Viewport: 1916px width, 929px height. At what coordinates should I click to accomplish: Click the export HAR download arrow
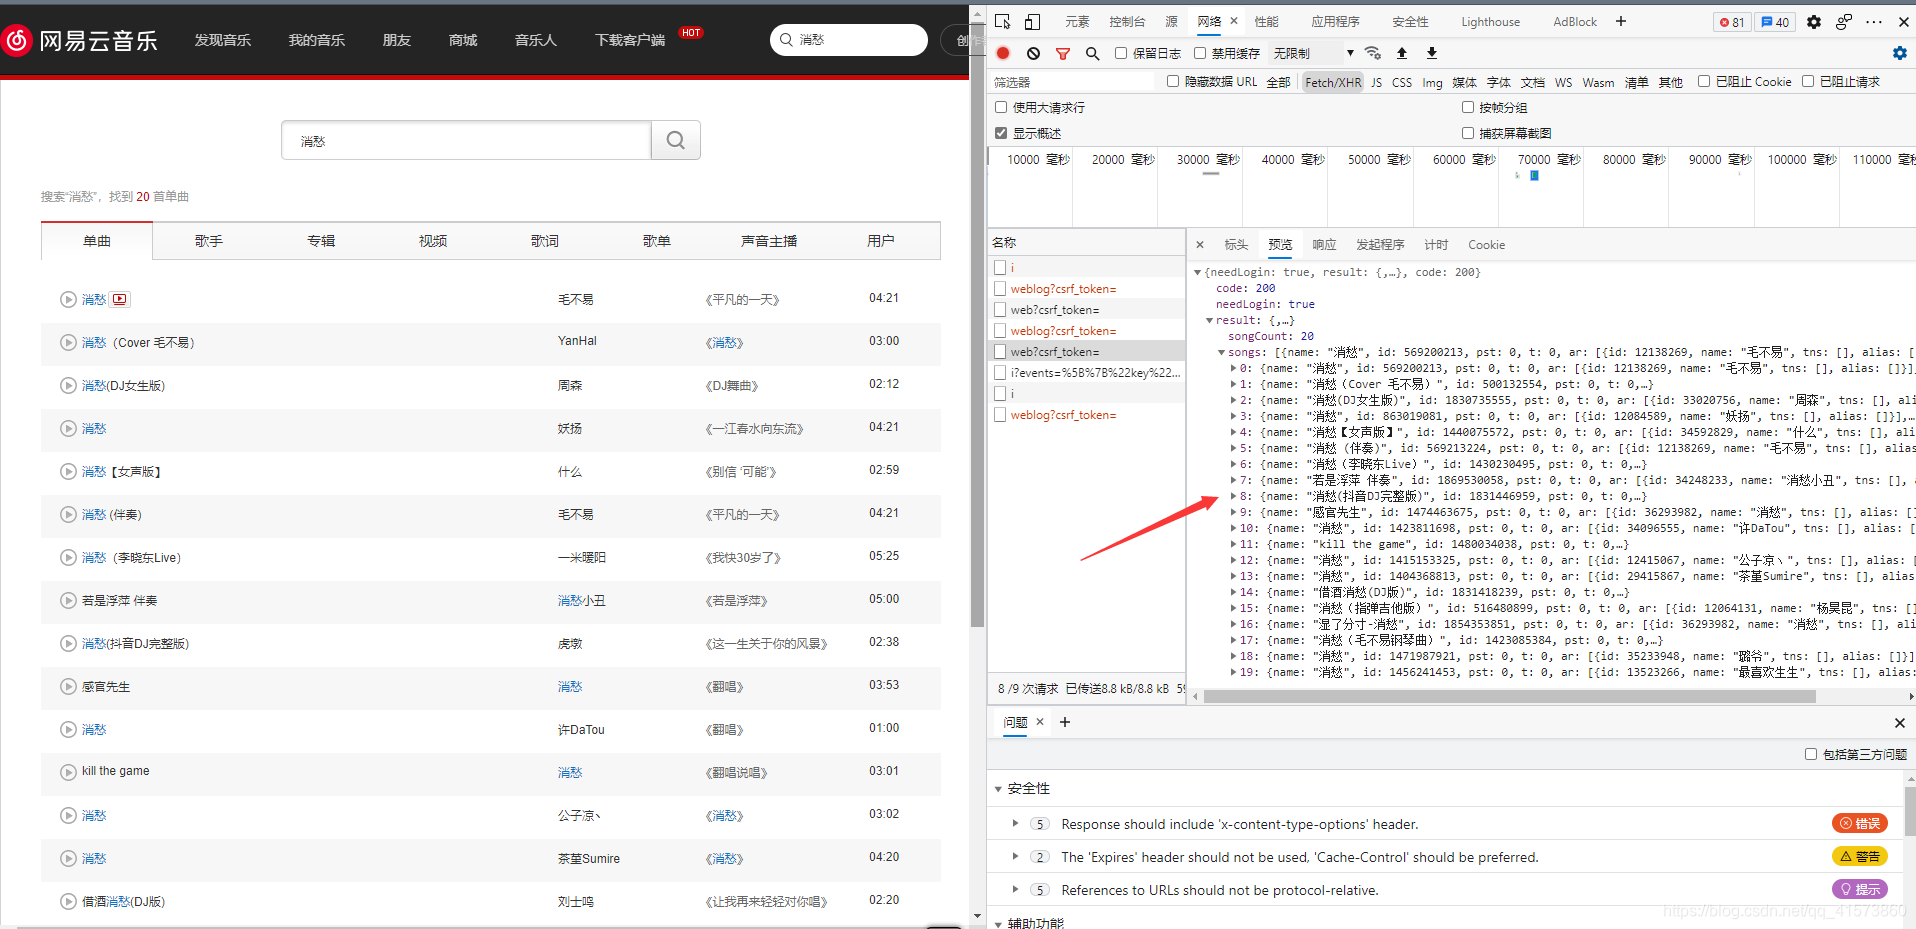pos(1432,53)
